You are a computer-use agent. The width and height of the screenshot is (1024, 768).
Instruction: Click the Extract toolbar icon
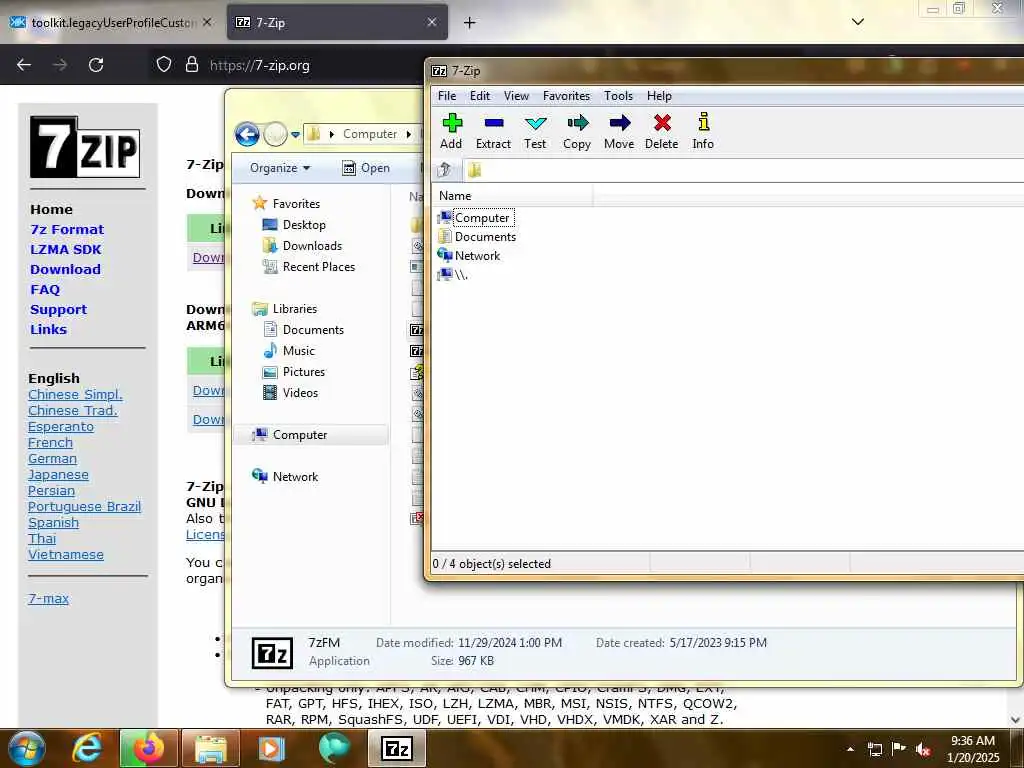point(493,131)
